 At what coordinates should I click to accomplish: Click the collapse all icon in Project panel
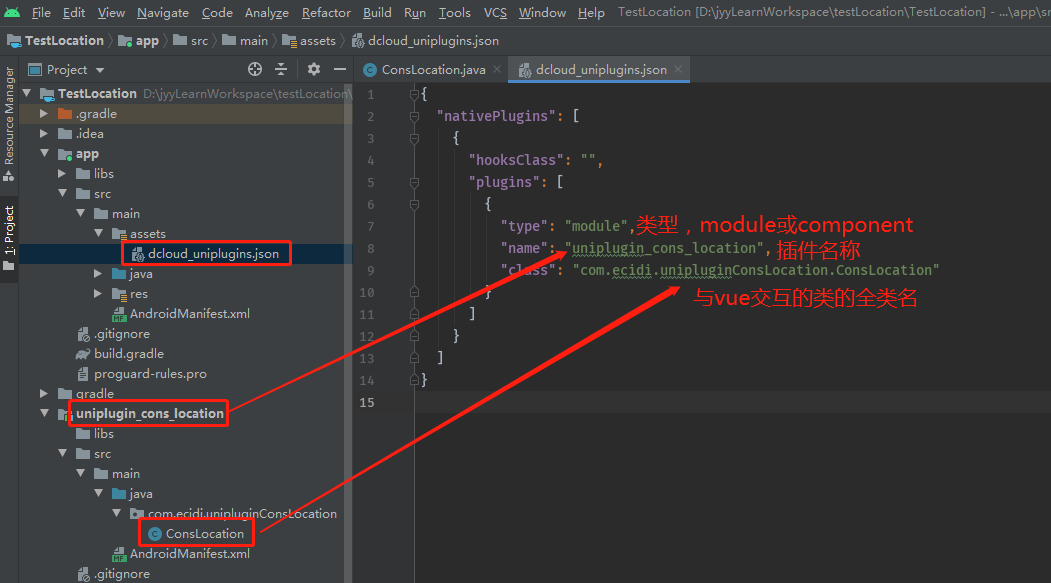(282, 69)
